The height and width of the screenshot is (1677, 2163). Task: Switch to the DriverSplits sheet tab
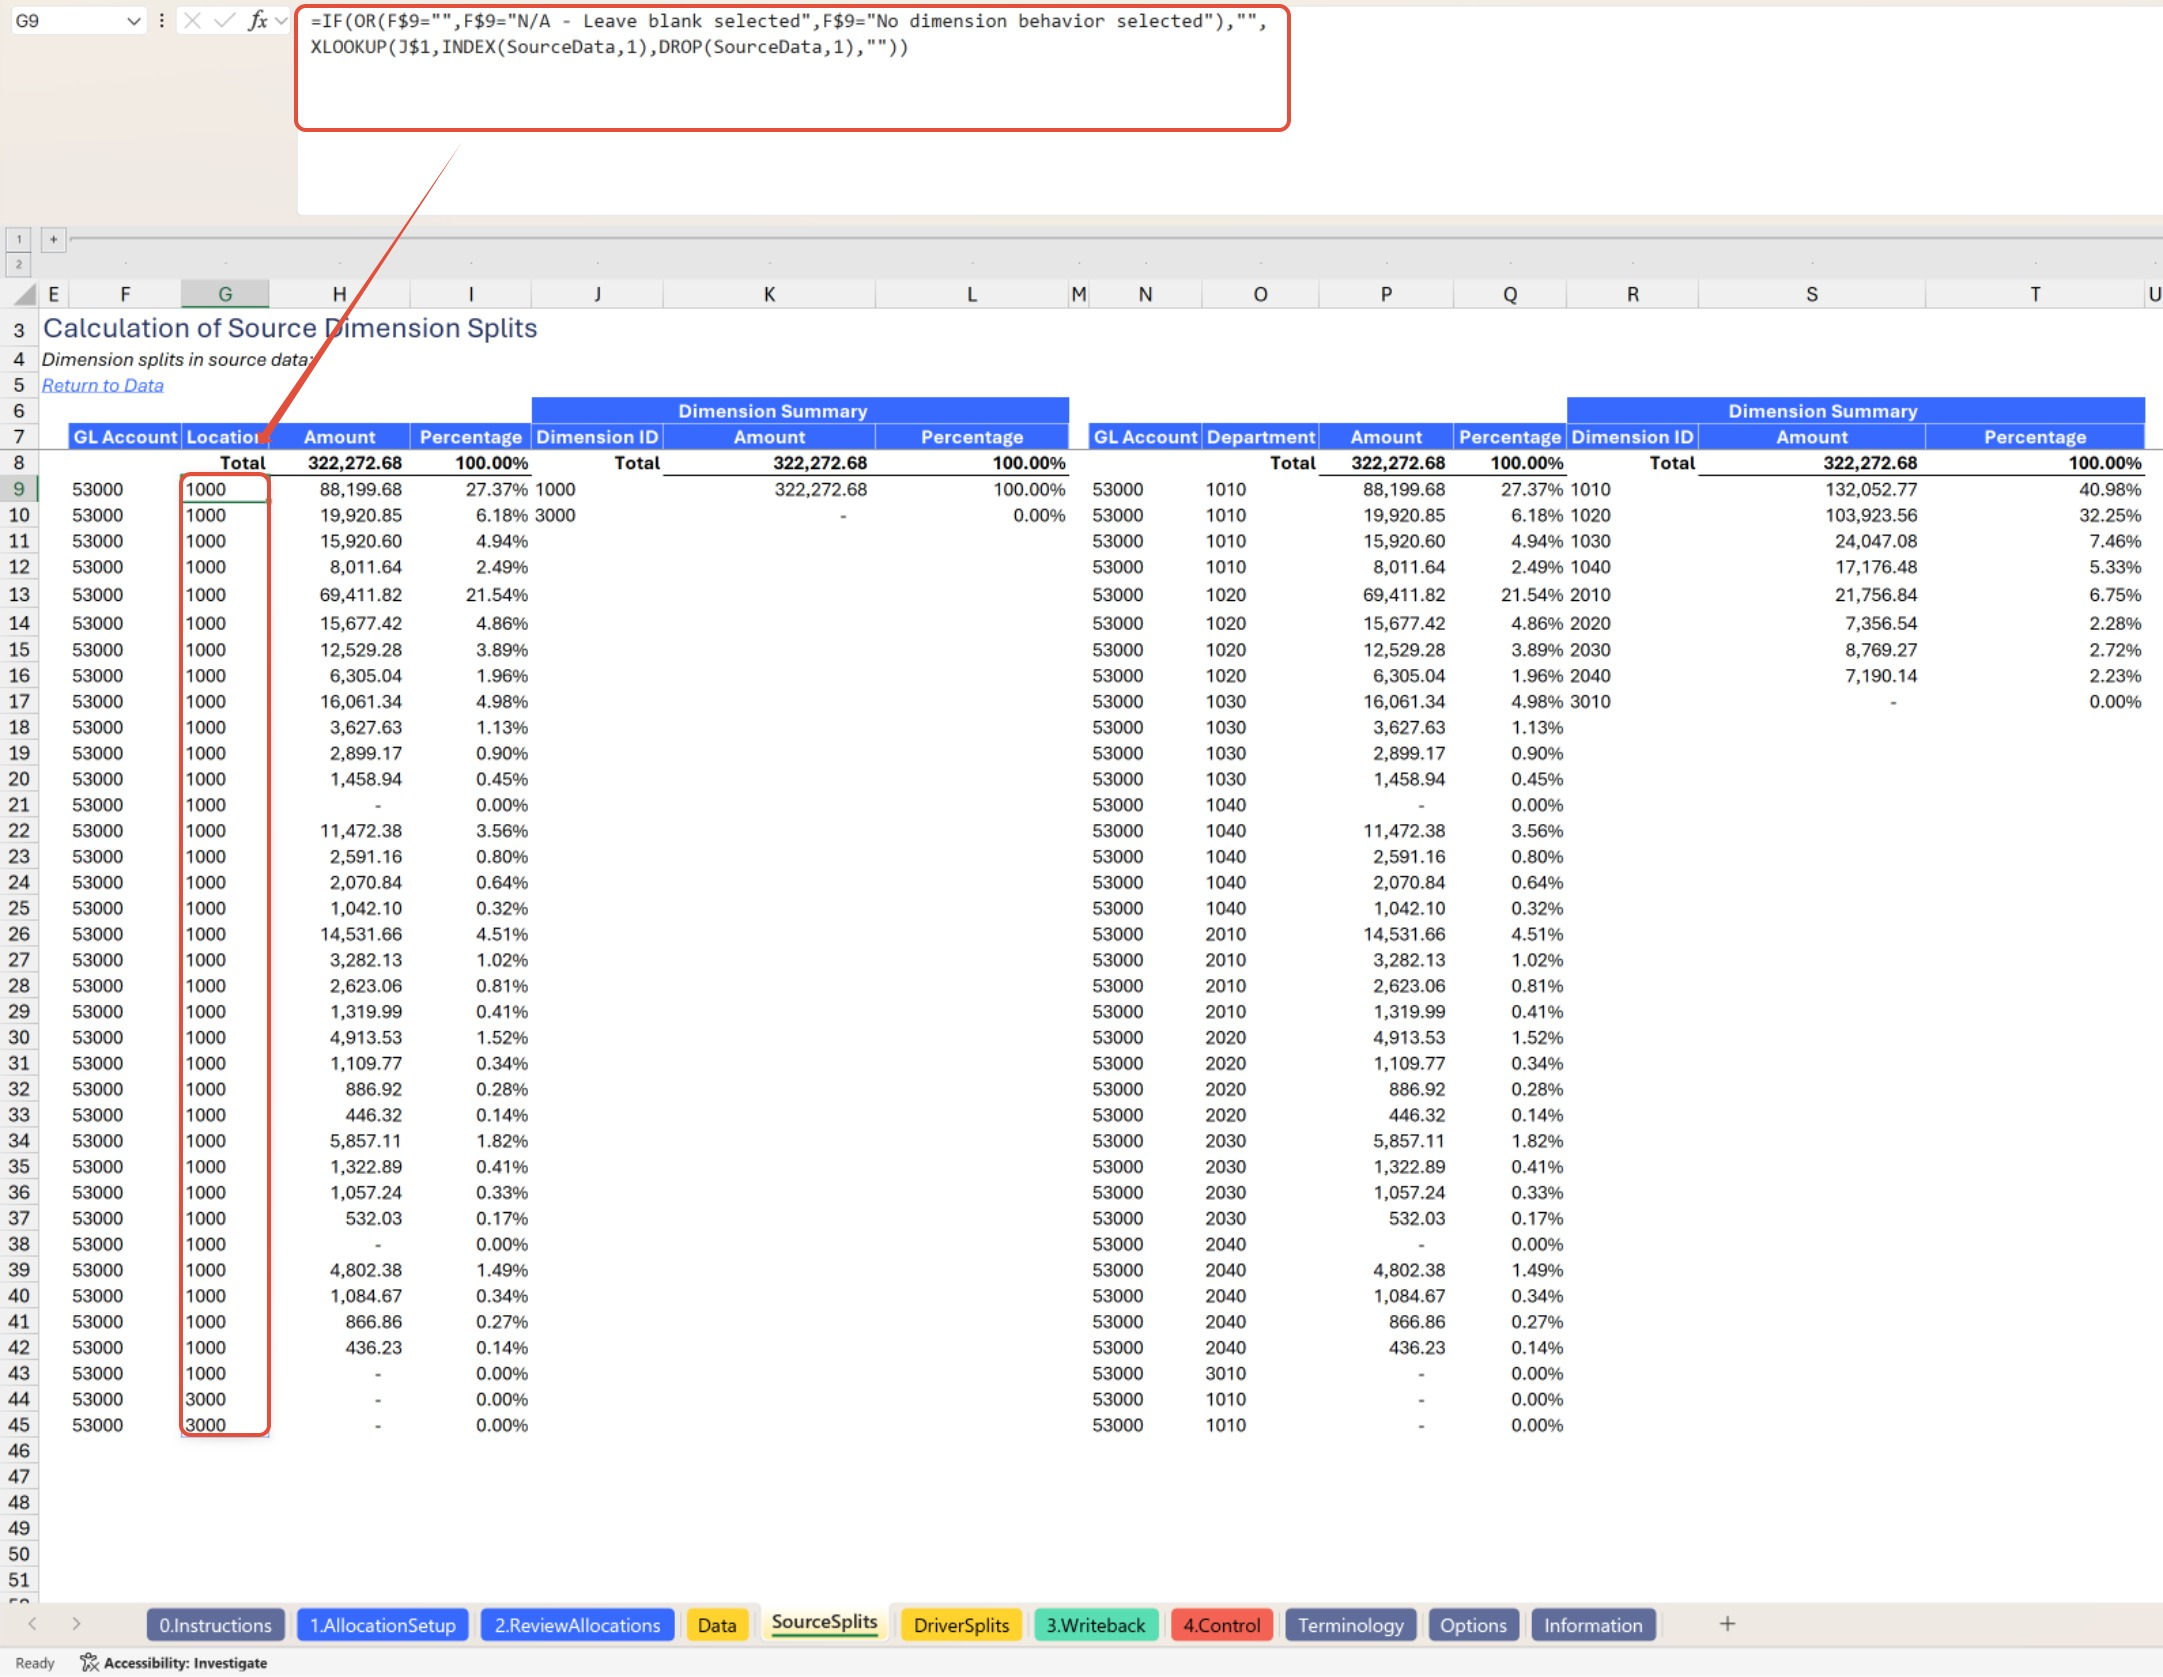coord(960,1625)
